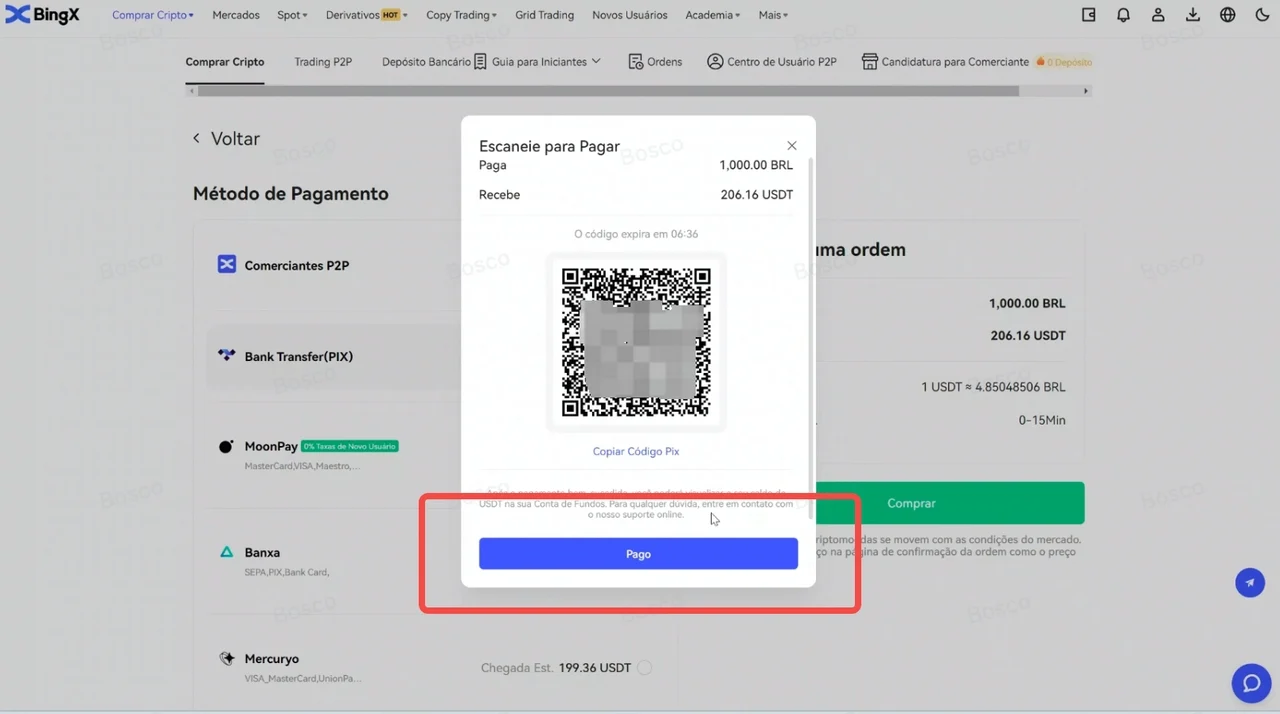This screenshot has width=1280, height=714.
Task: Expand Guia para Iniciantes dropdown
Action: [545, 62]
